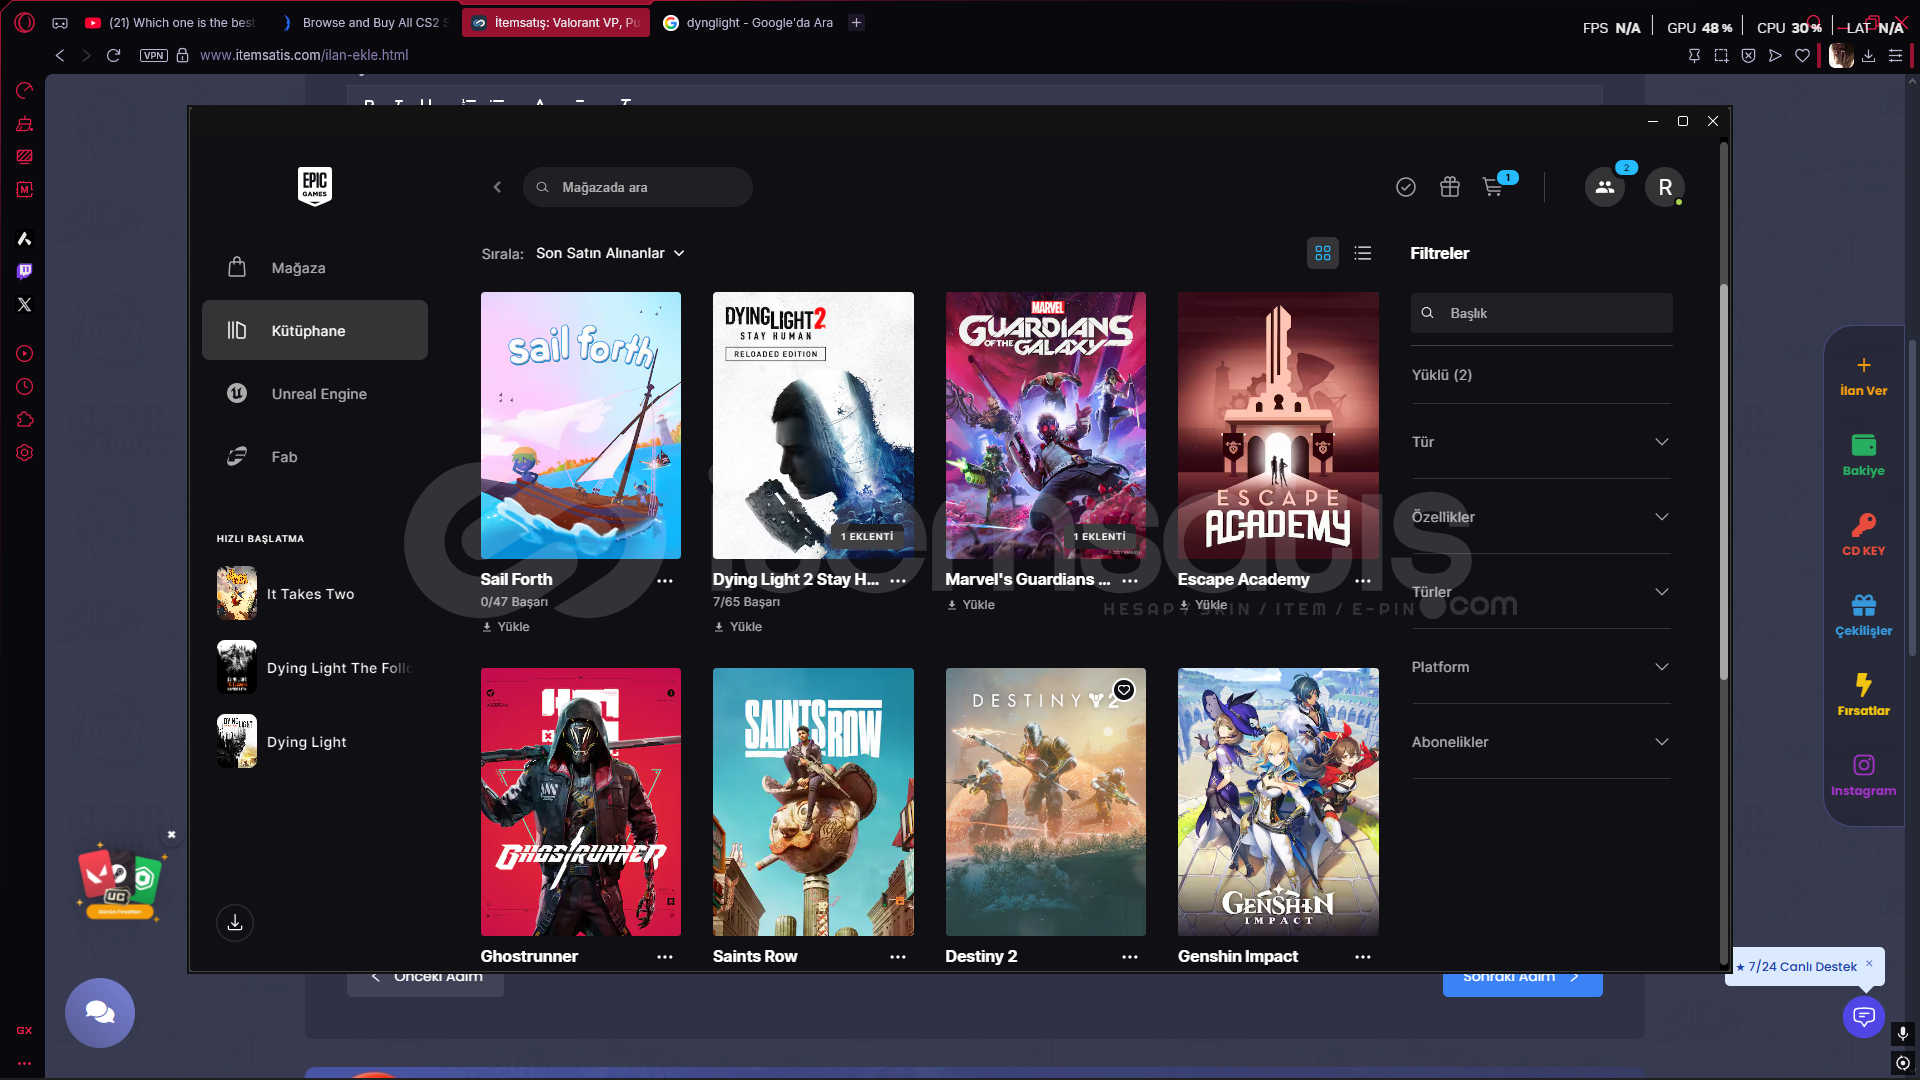Open the downloads icon in the sidebar

point(235,923)
